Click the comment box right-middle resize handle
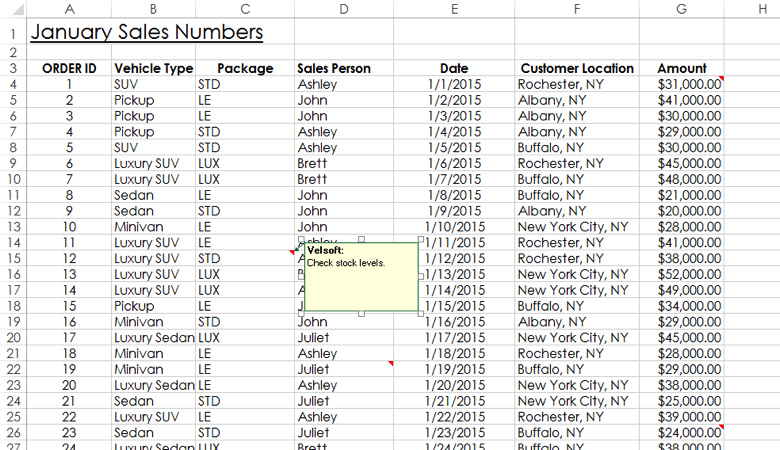This screenshot has height=450, width=780. 420,277
